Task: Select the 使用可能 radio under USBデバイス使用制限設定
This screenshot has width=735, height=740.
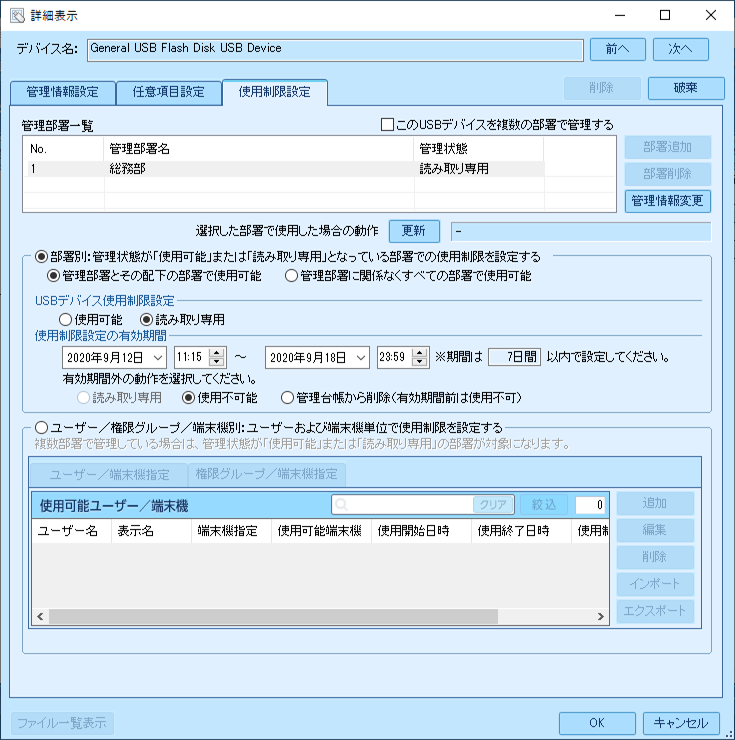Action: 65,320
